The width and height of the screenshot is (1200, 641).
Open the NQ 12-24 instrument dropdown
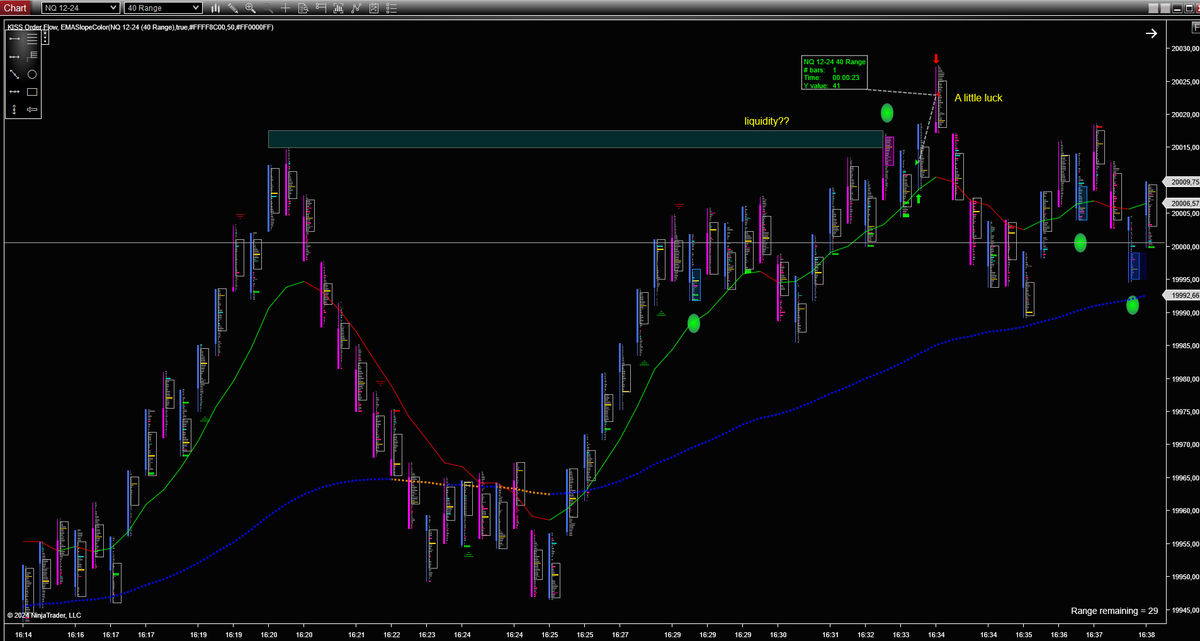tap(78, 8)
